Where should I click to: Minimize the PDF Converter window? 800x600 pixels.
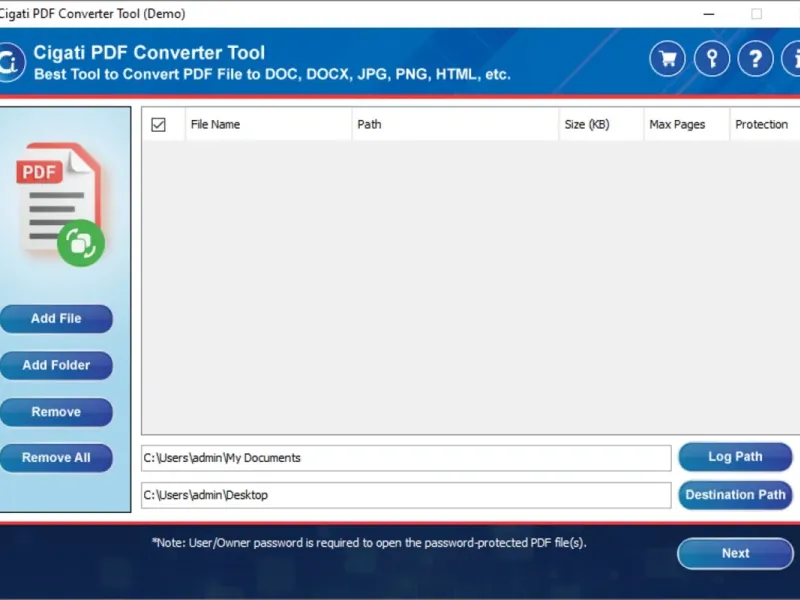pyautogui.click(x=709, y=14)
